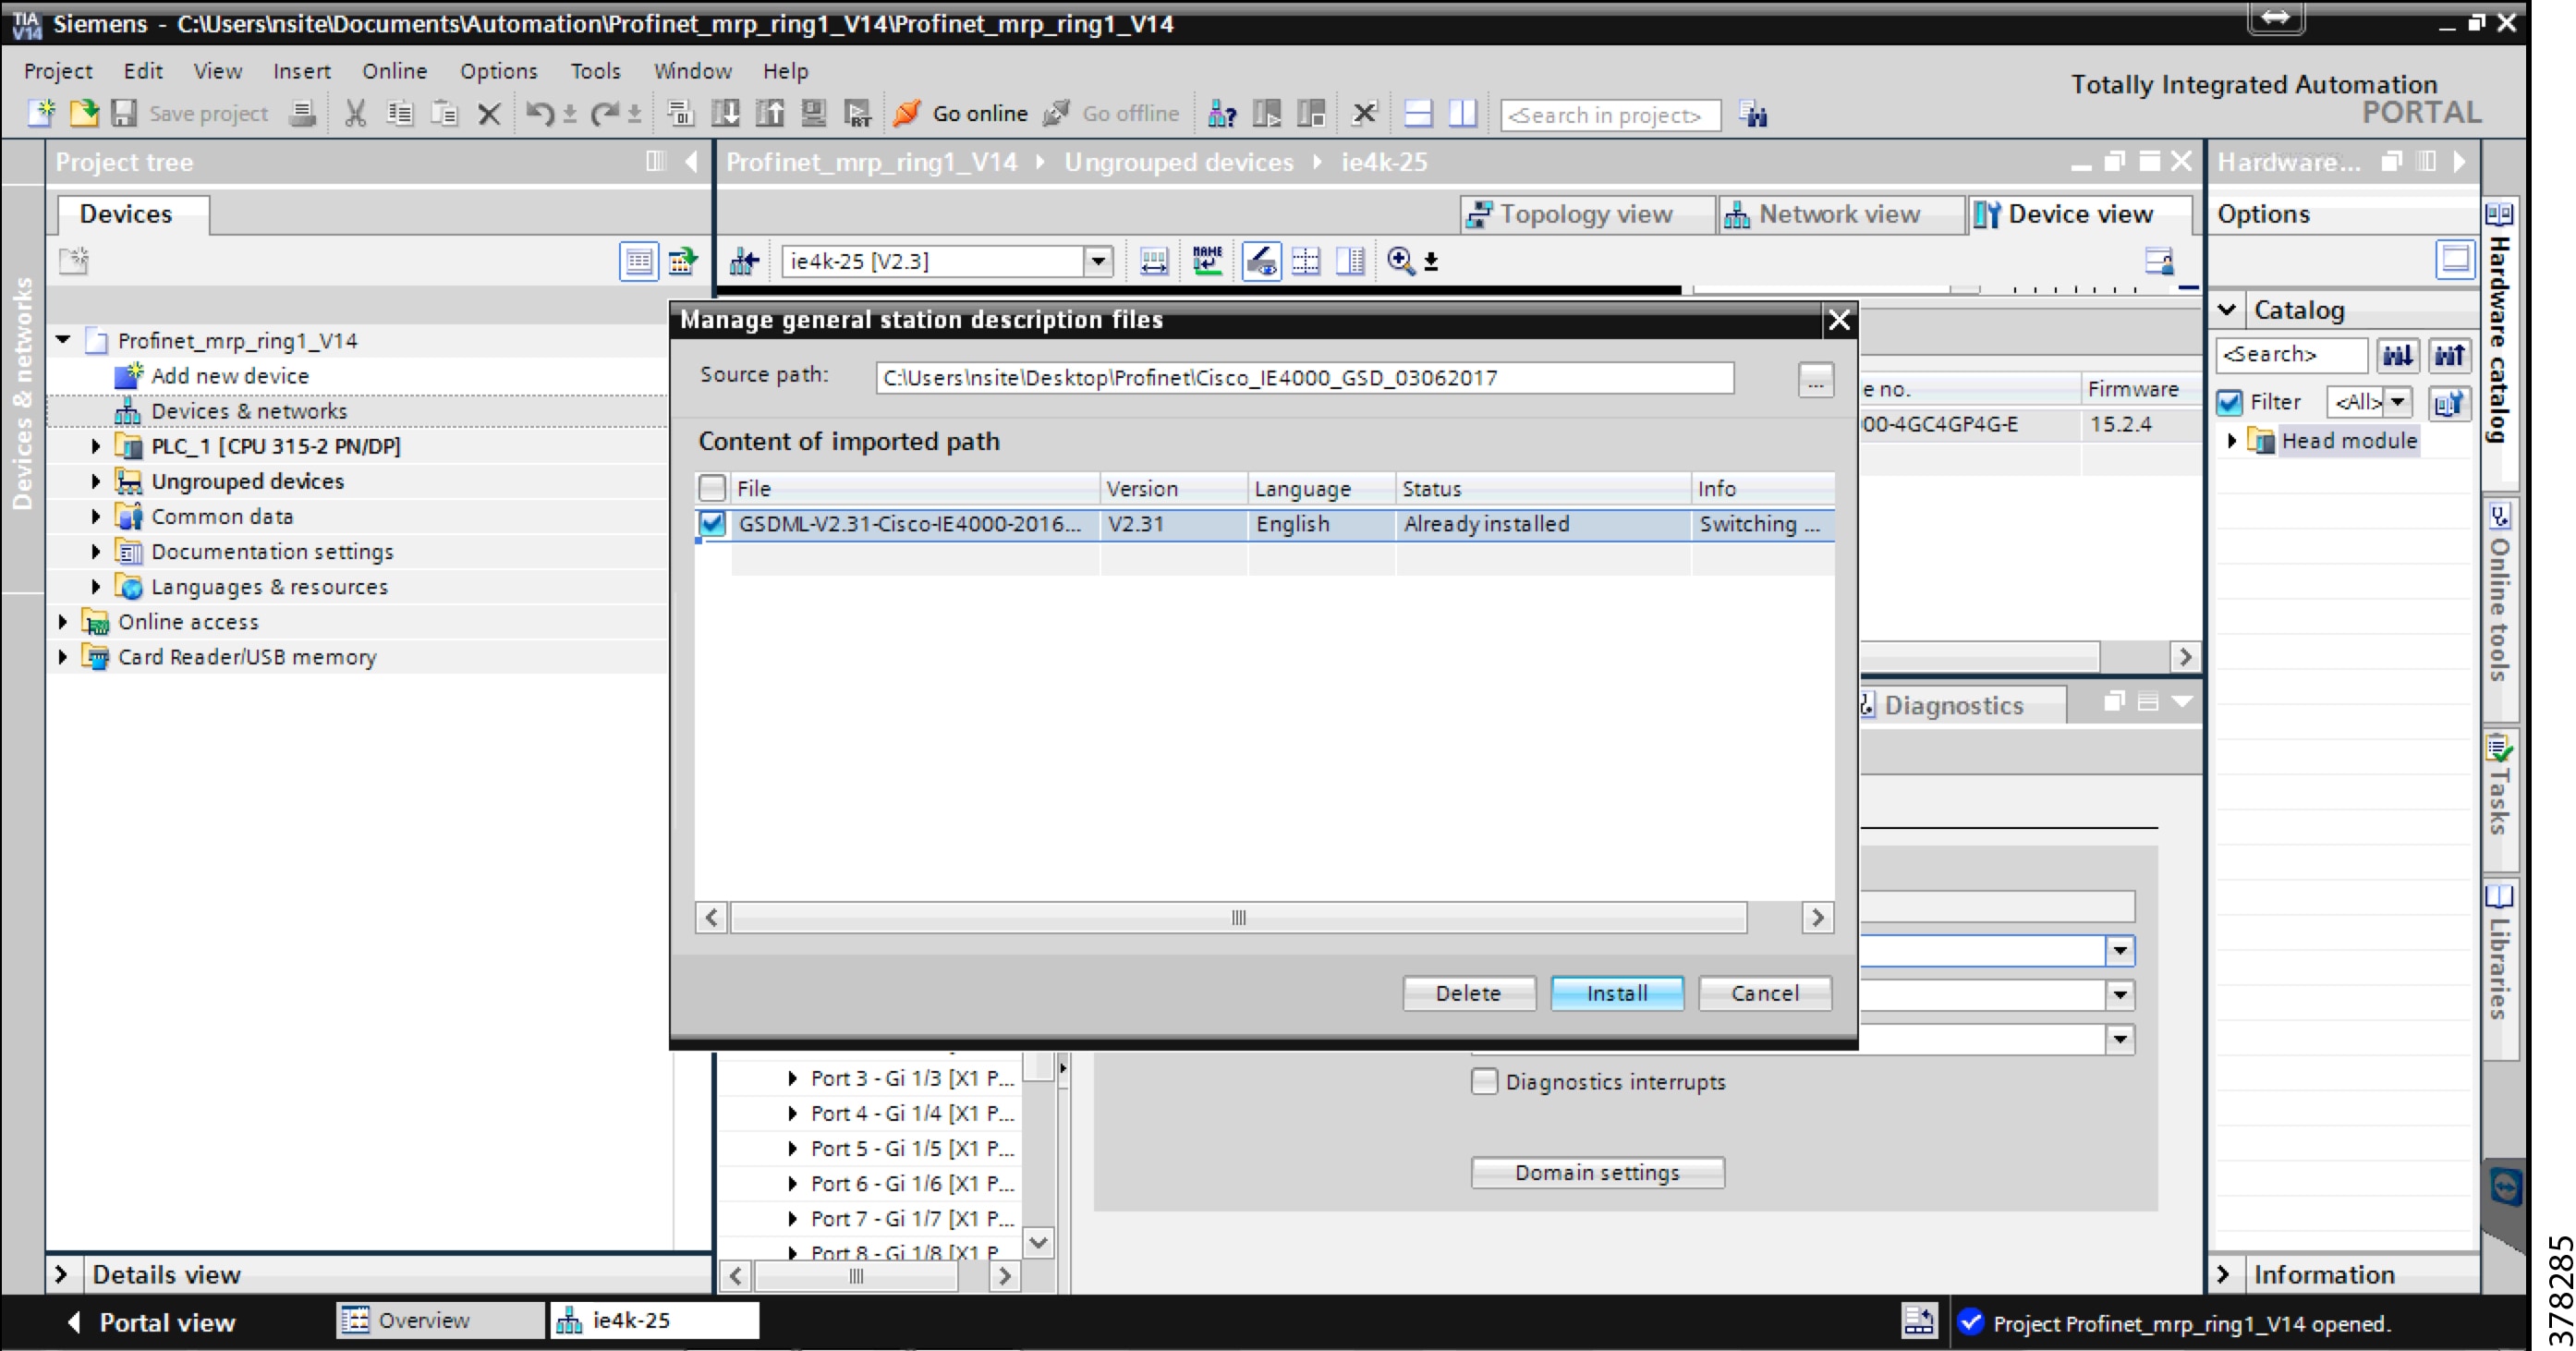The width and height of the screenshot is (2576, 1351).
Task: Click the Zoom magnifier icon in device view
Action: click(1401, 261)
